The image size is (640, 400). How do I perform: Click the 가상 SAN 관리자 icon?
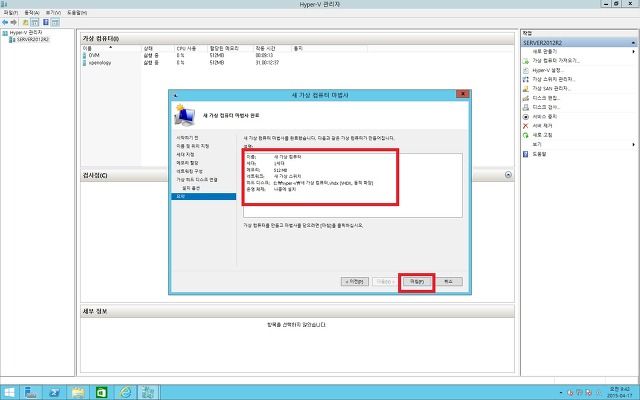click(x=526, y=89)
